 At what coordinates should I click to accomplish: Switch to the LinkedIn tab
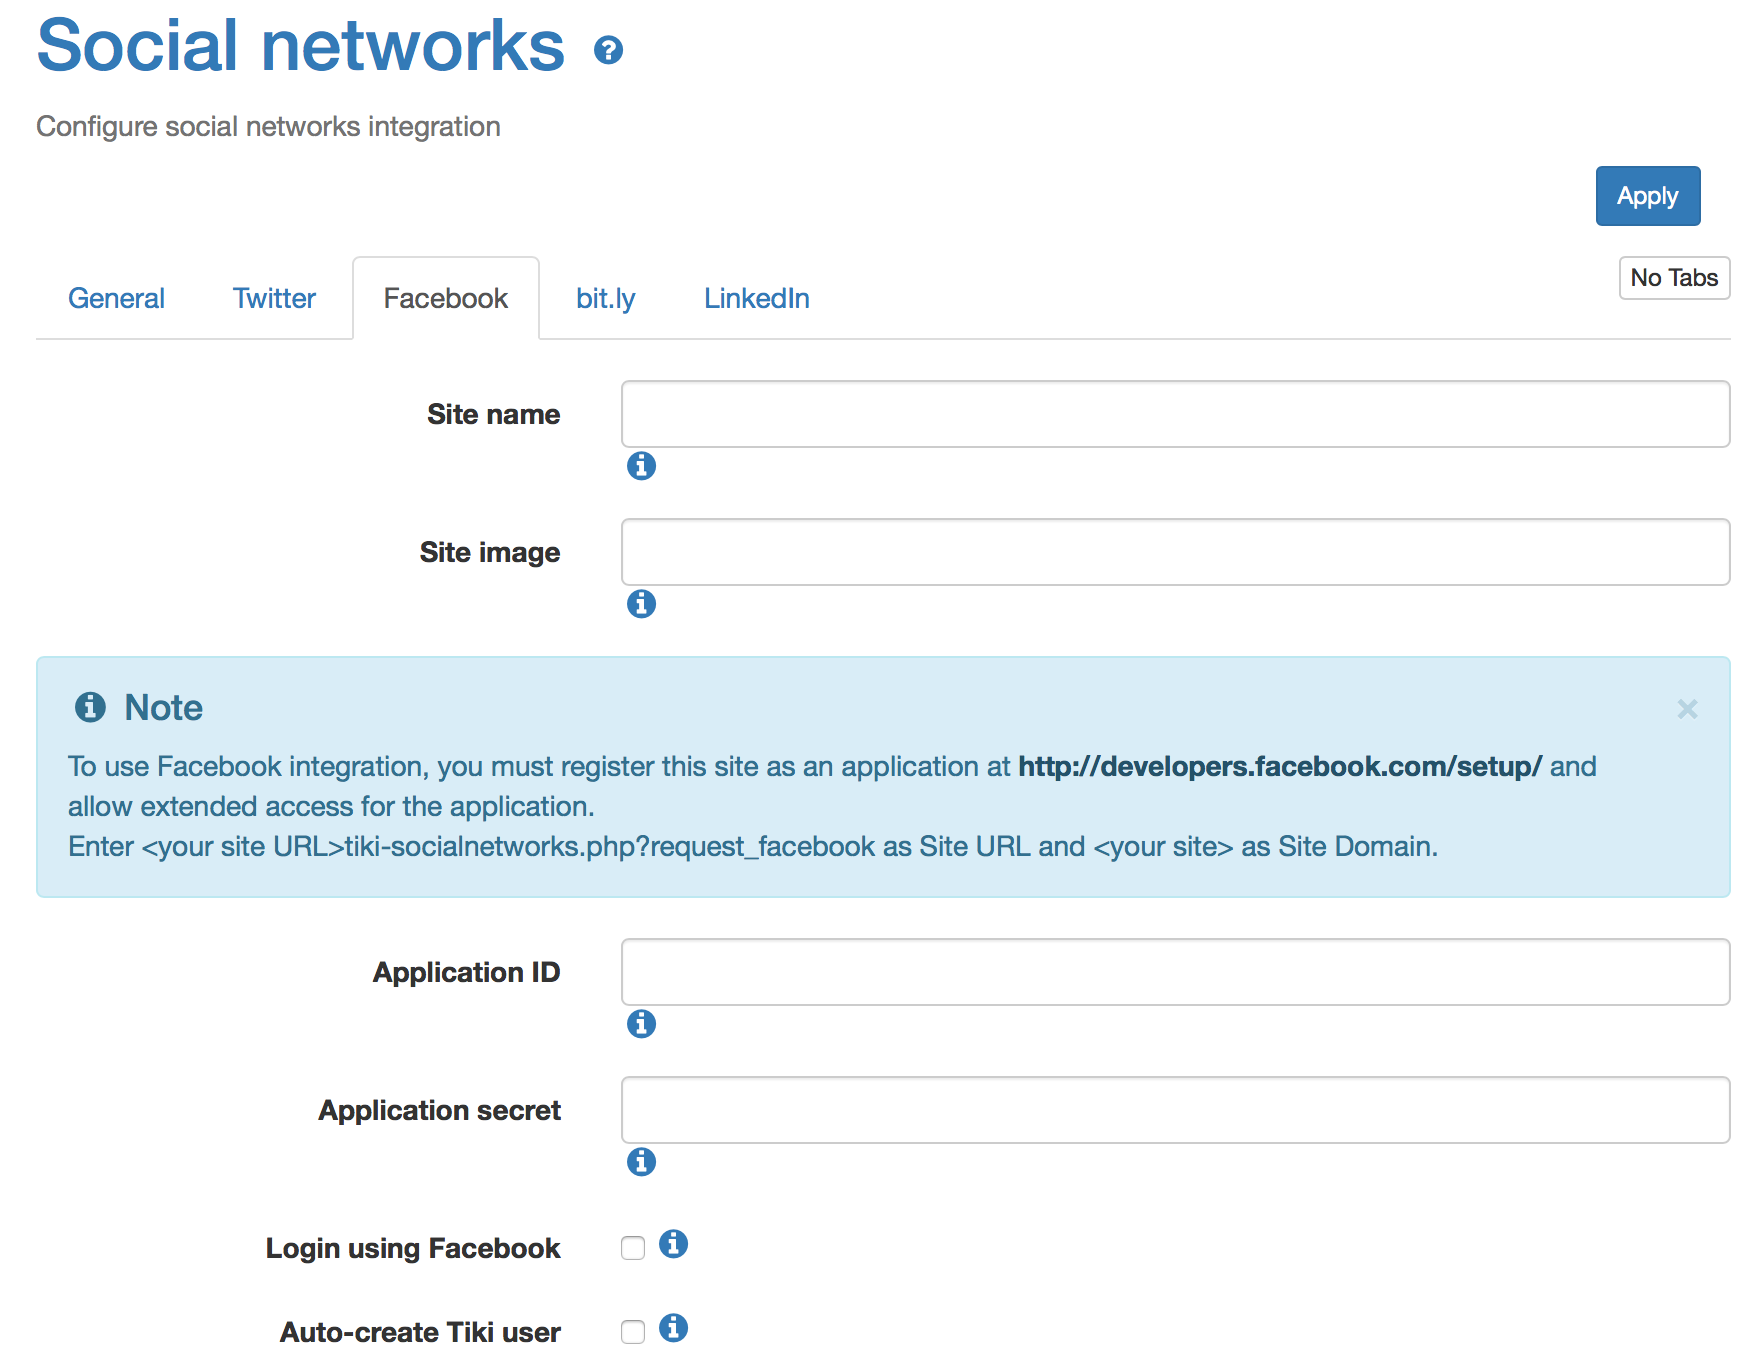click(x=756, y=298)
